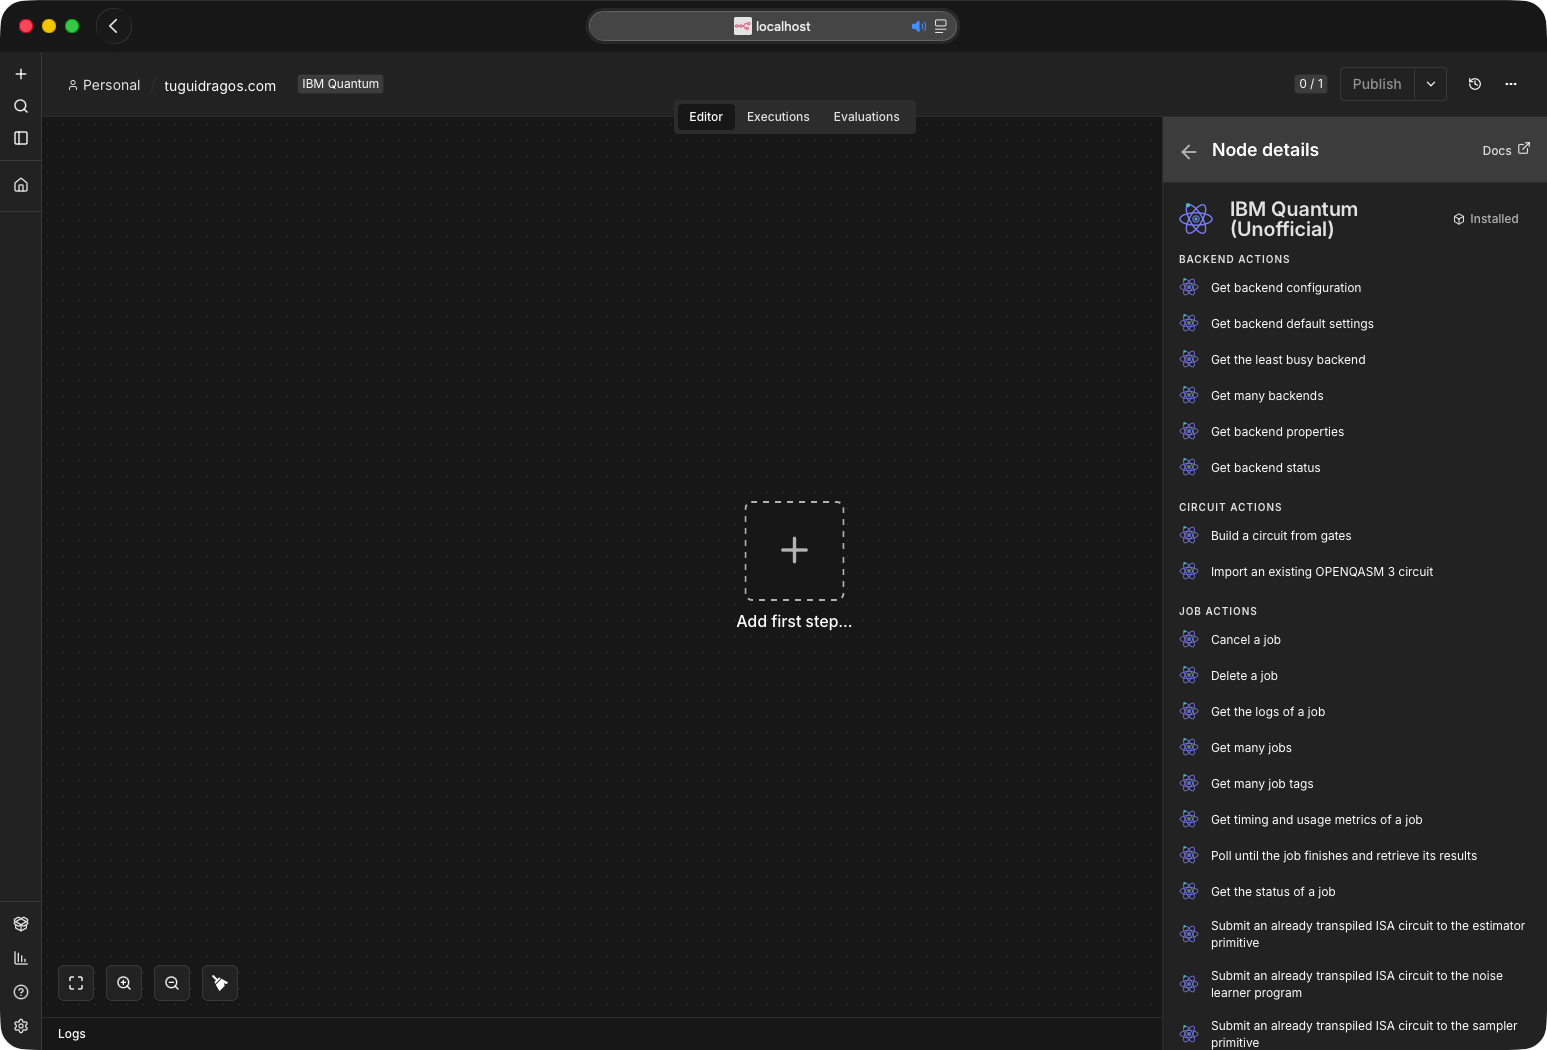Open the three-dot workflow menu

1511,84
